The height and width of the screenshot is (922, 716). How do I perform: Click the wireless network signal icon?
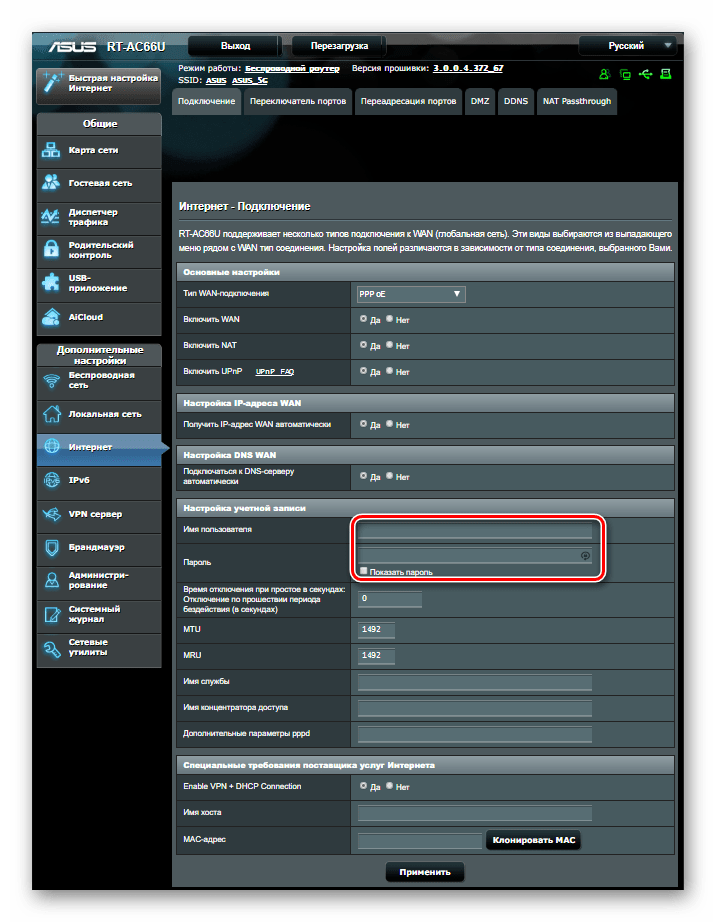point(52,381)
